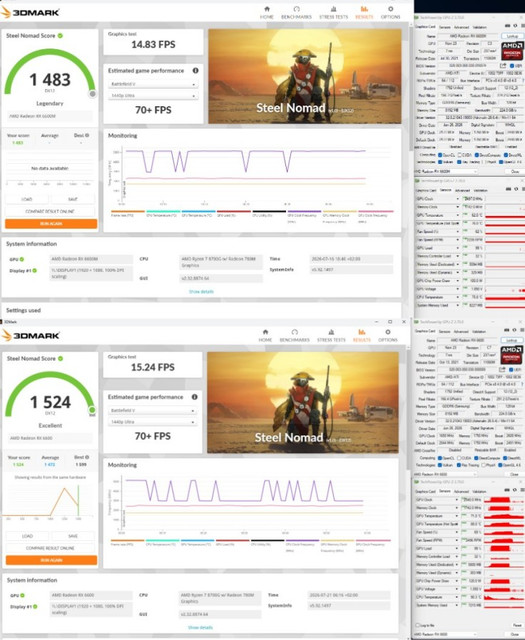Open GPU Clock sensor dropdown in bottom Sensors window
This screenshot has width=525, height=640.
pyautogui.click(x=457, y=499)
